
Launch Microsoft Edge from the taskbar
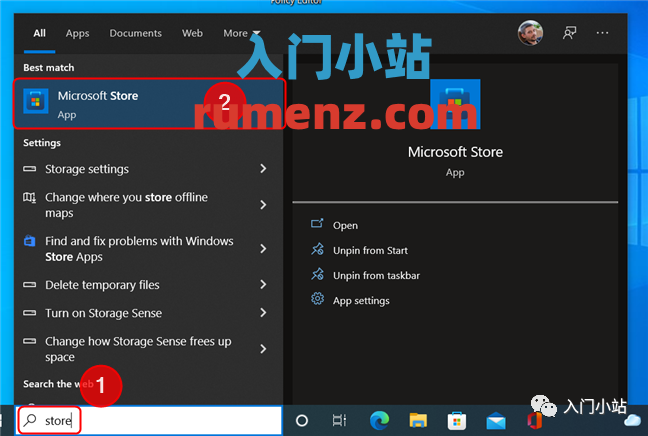tap(379, 421)
